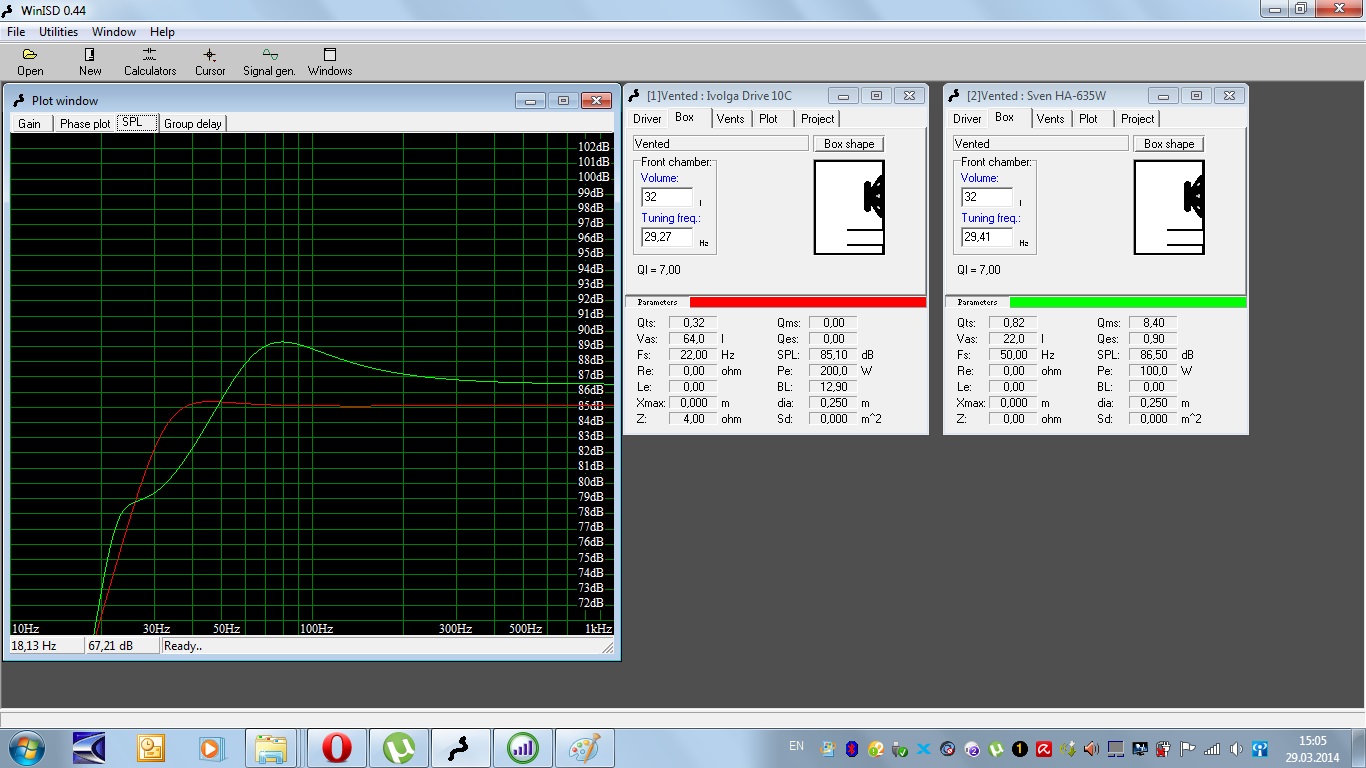The image size is (1366, 768).
Task: Click the green plot color bar
Action: click(1128, 302)
